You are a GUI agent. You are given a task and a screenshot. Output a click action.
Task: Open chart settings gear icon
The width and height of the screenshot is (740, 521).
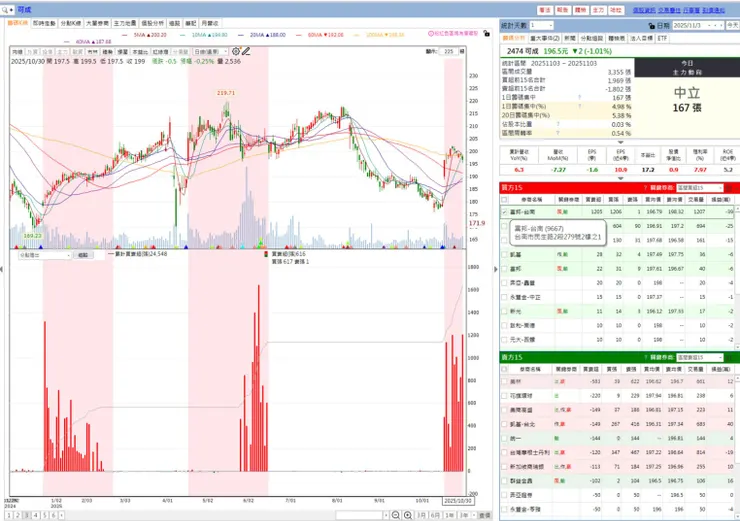coord(236,51)
